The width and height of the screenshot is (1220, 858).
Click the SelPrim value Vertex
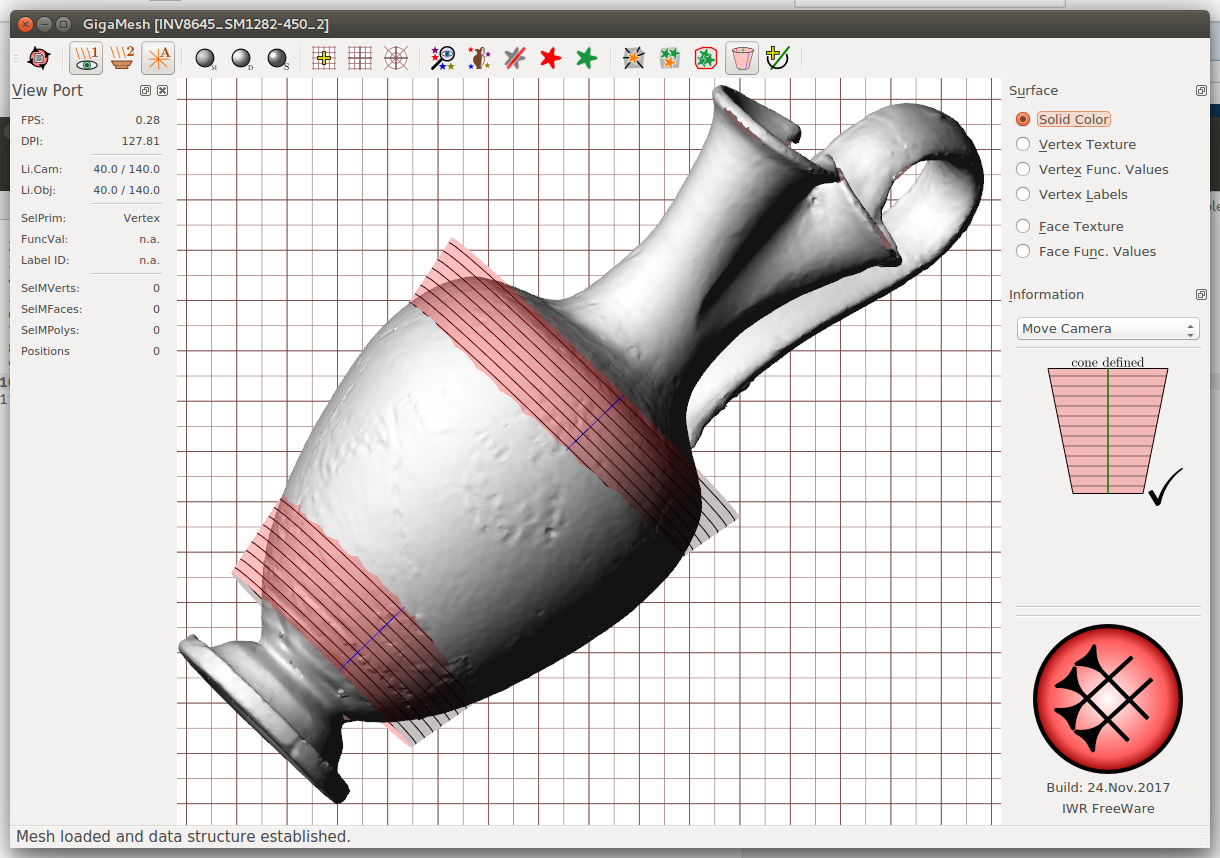142,218
